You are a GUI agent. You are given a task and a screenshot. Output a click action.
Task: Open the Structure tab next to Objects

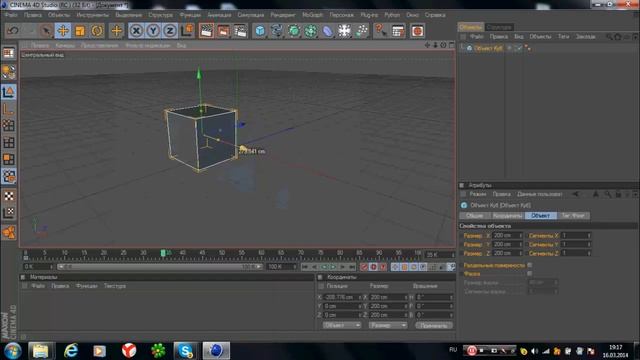(x=499, y=27)
